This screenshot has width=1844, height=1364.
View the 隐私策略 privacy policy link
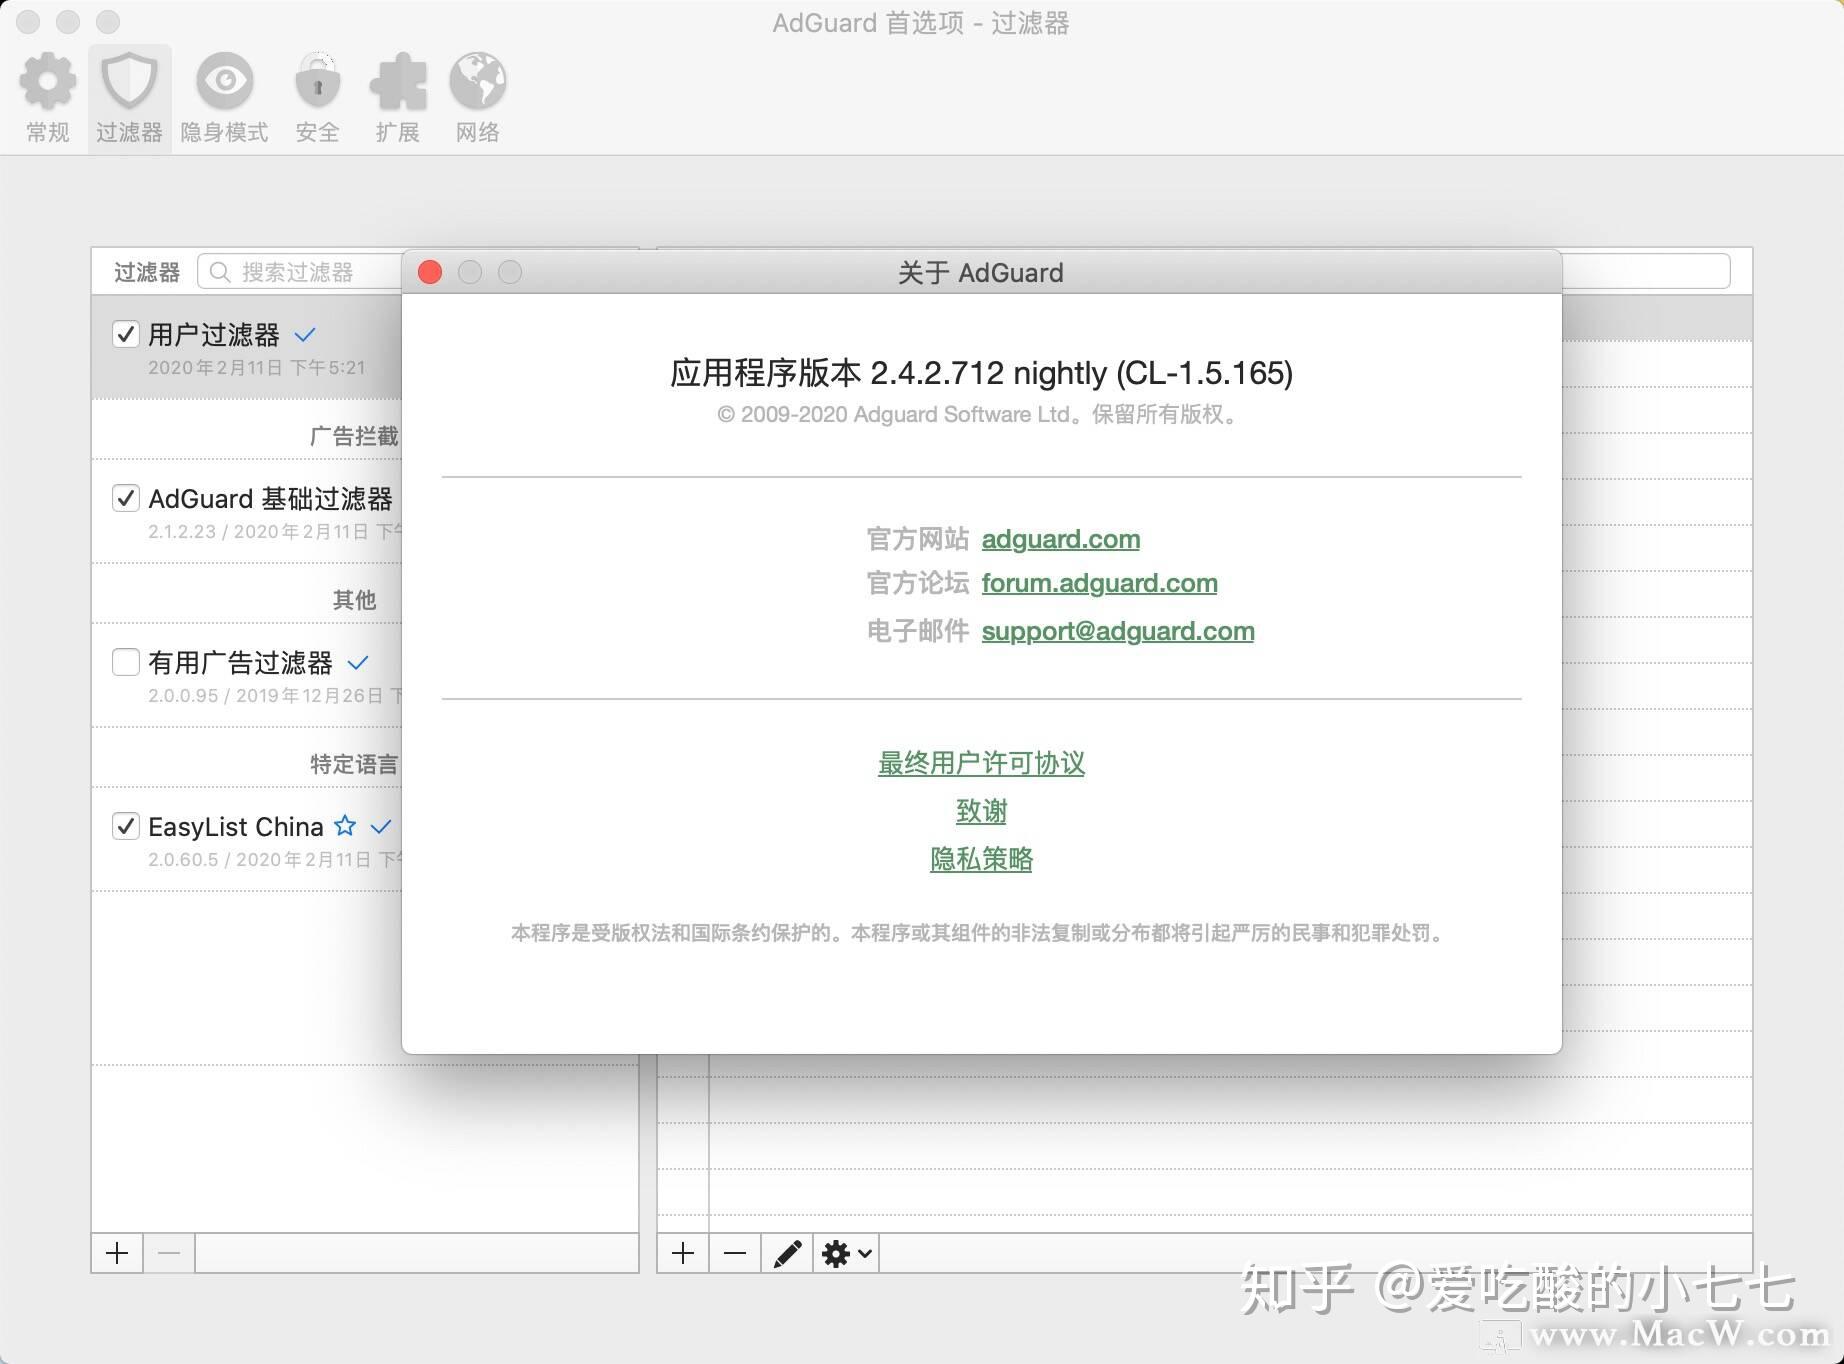pos(981,859)
